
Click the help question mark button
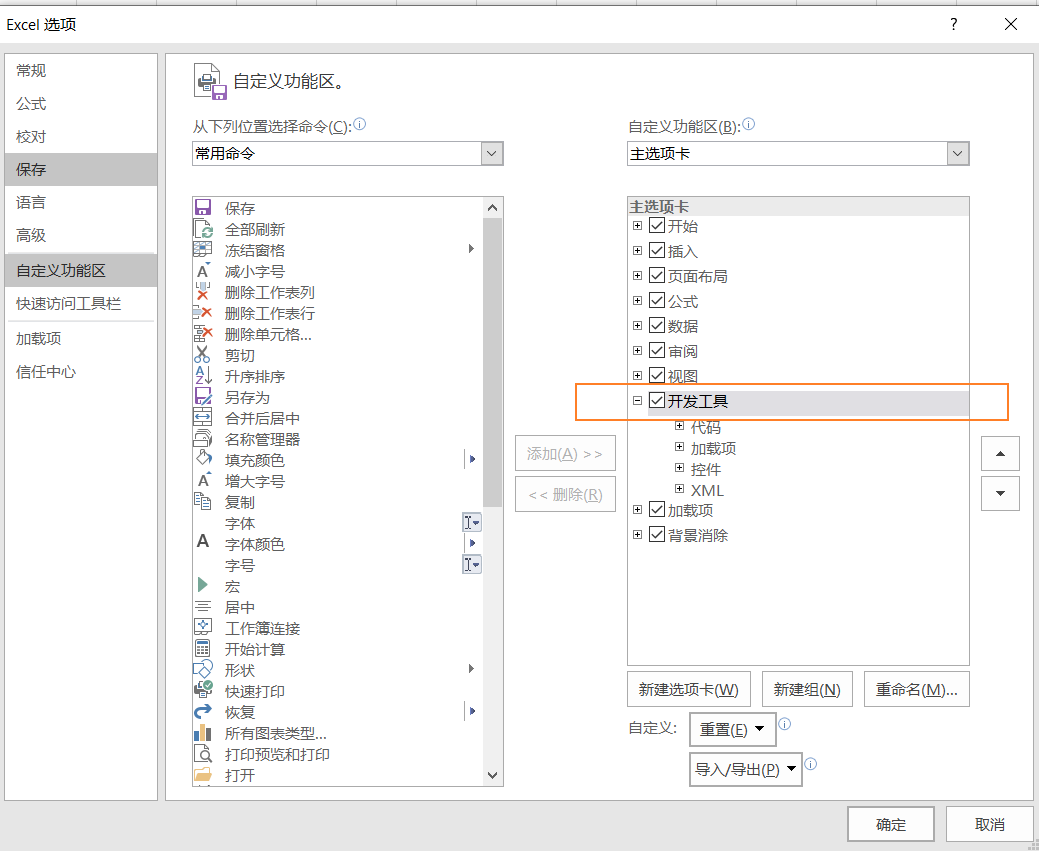coord(954,25)
